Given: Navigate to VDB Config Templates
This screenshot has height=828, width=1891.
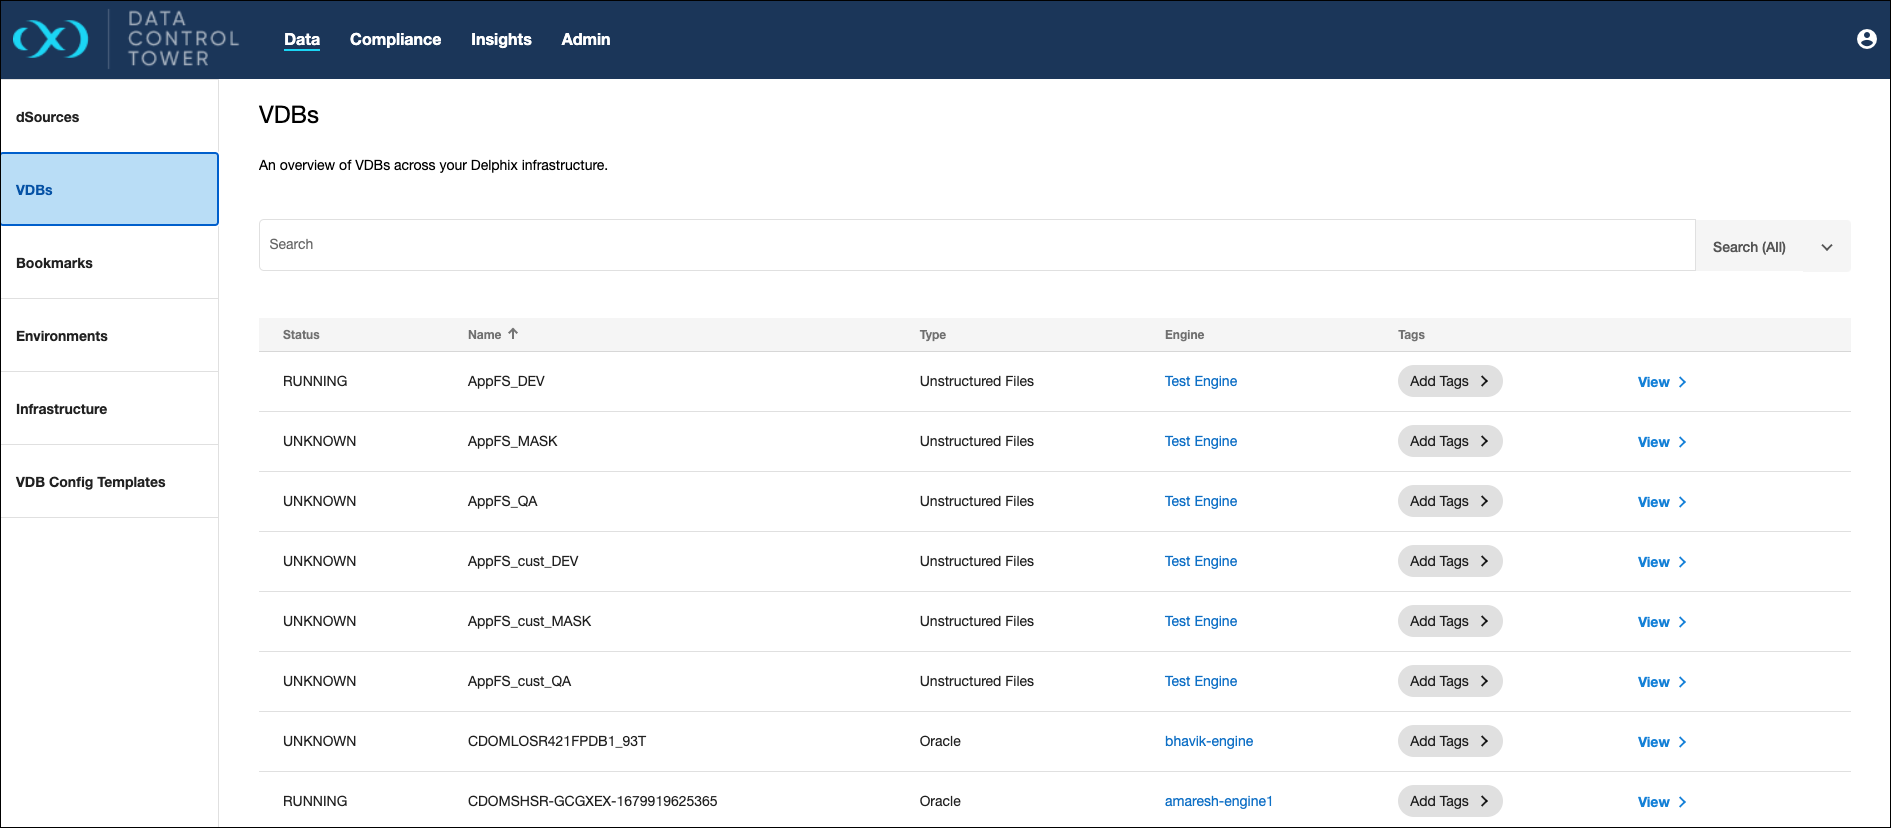Looking at the screenshot, I should pos(91,482).
